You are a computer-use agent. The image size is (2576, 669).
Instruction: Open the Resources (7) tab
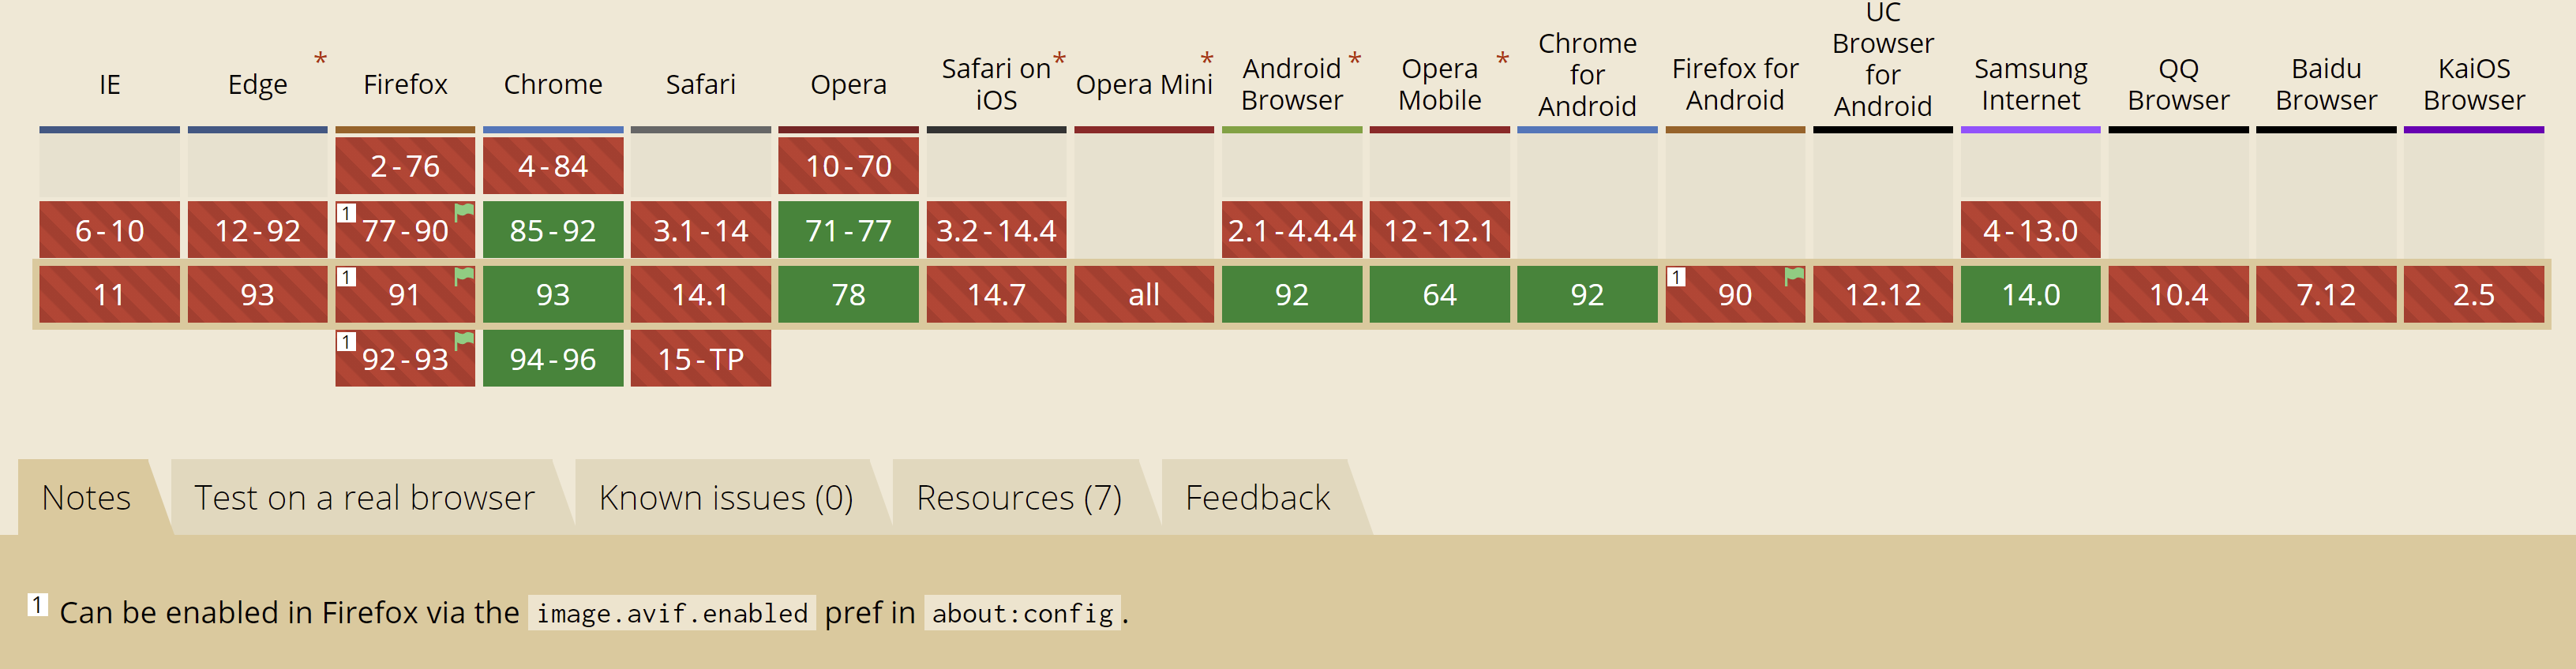1018,498
